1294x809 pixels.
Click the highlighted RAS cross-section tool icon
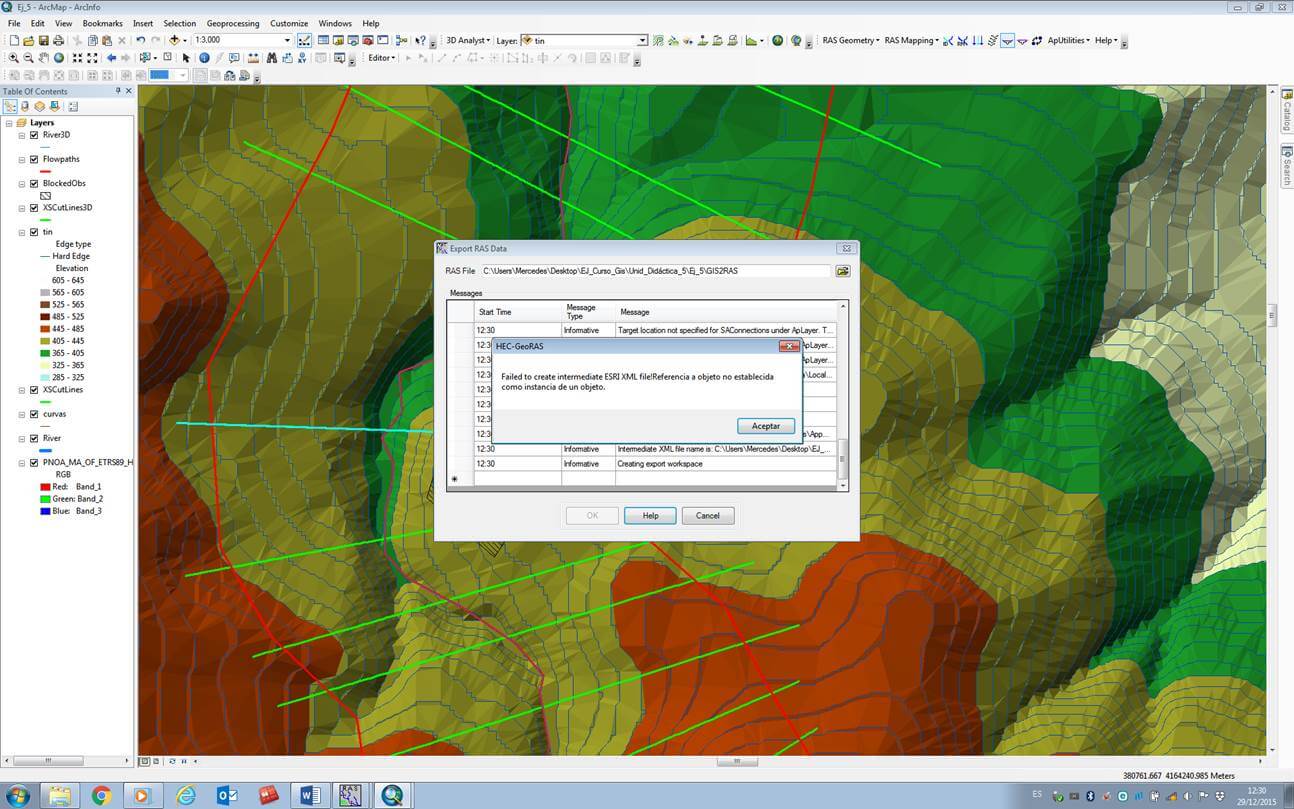point(1008,40)
